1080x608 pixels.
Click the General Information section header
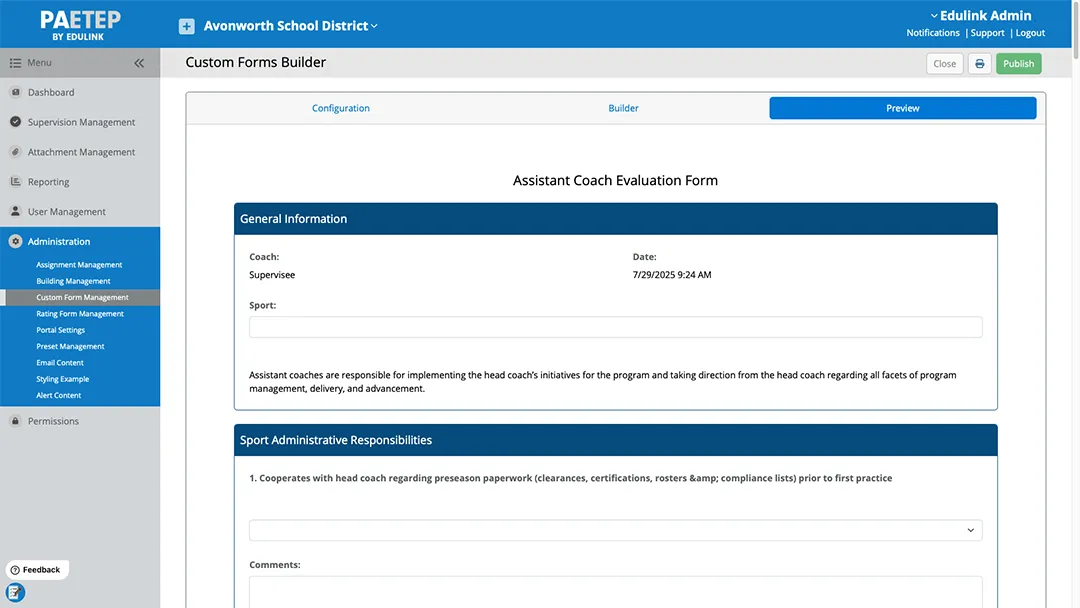coord(616,219)
